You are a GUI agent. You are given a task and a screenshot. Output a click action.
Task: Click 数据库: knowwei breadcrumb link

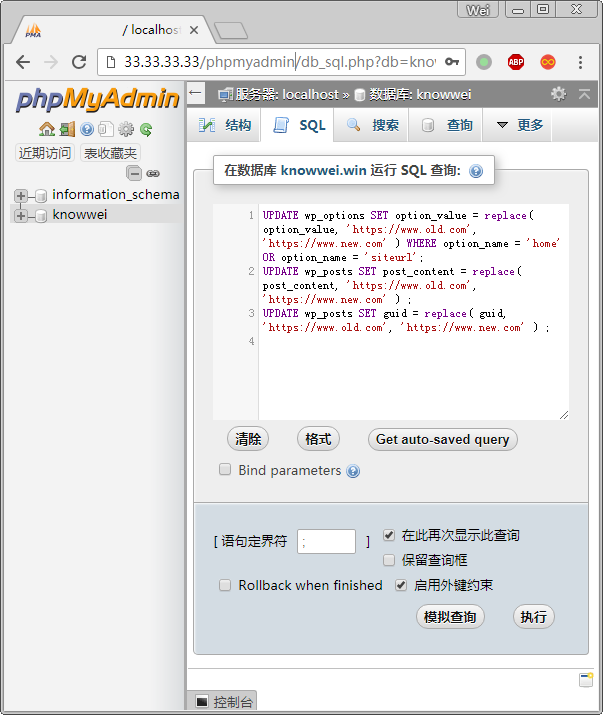pyautogui.click(x=420, y=94)
